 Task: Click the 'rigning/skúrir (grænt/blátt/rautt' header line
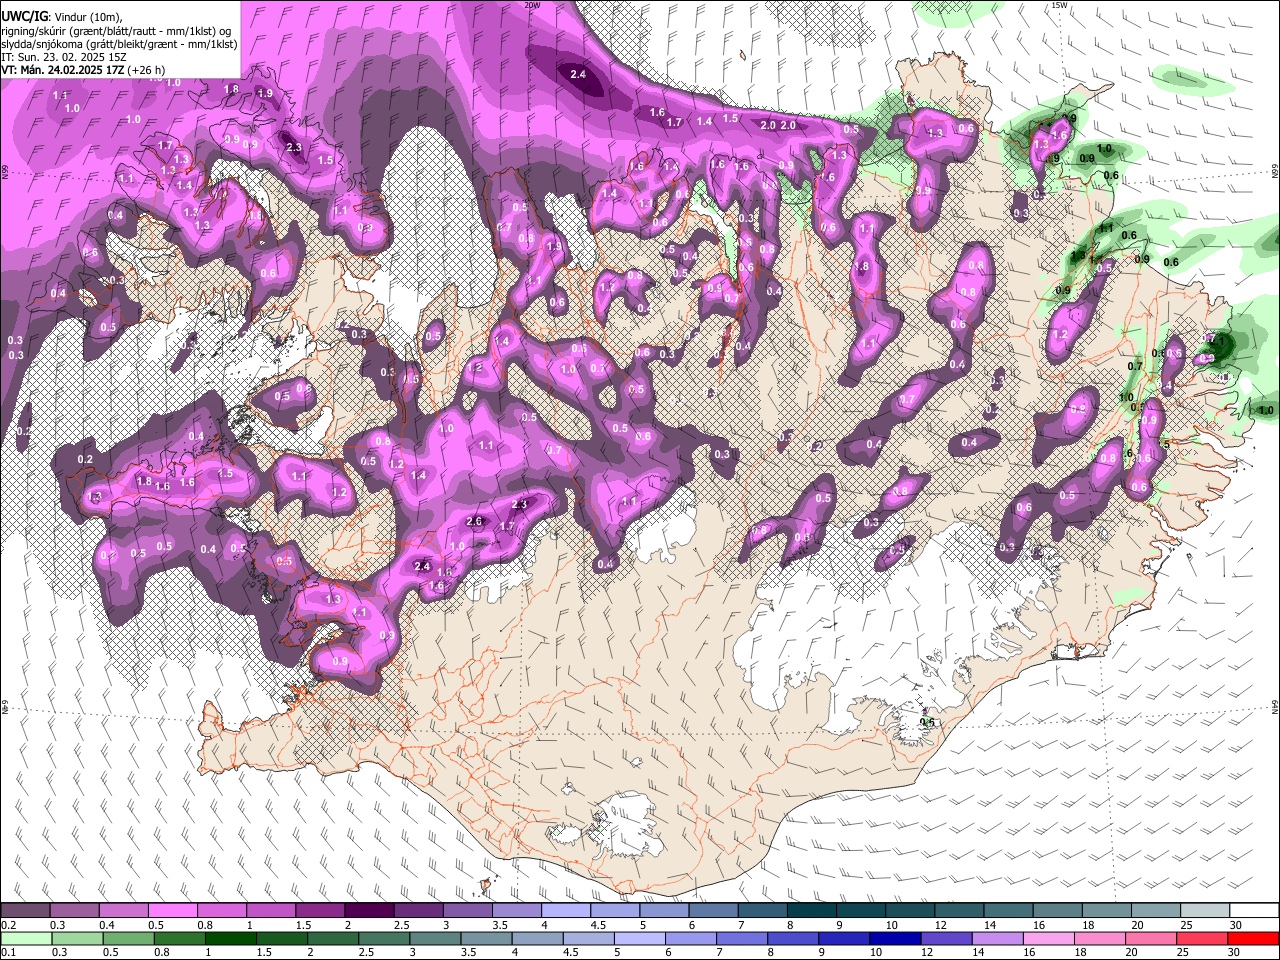[118, 29]
